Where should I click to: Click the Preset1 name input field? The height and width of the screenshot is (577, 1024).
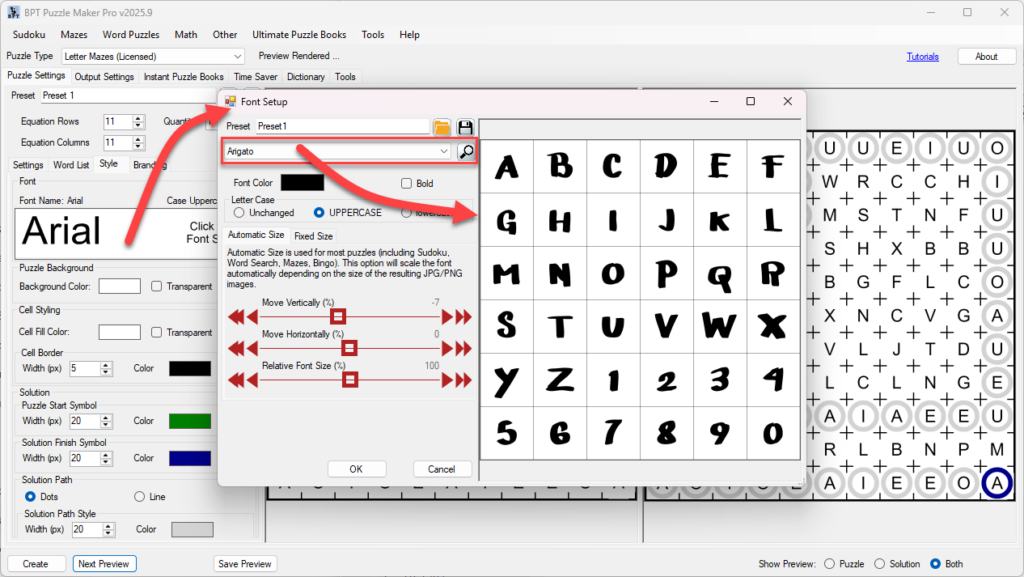pyautogui.click(x=340, y=127)
